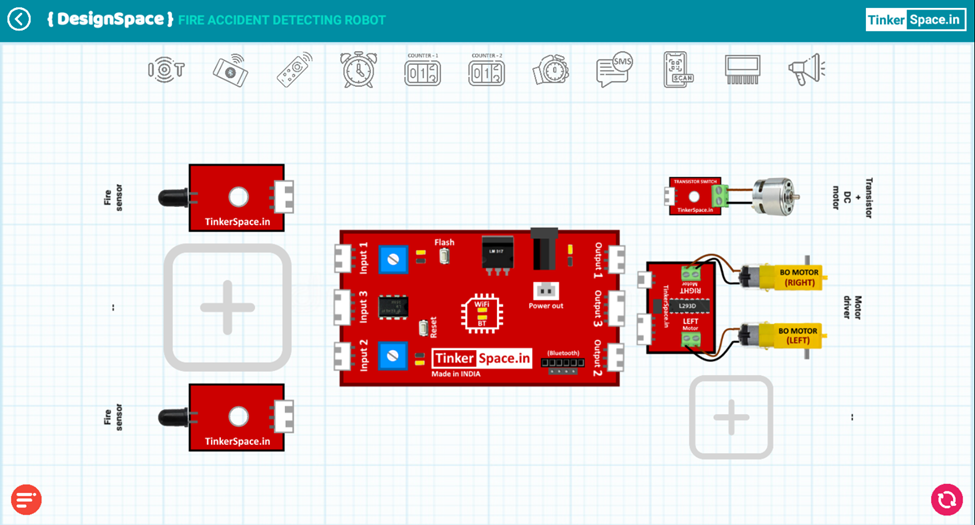
Task: Click the Reset button on the board
Action: coord(423,328)
